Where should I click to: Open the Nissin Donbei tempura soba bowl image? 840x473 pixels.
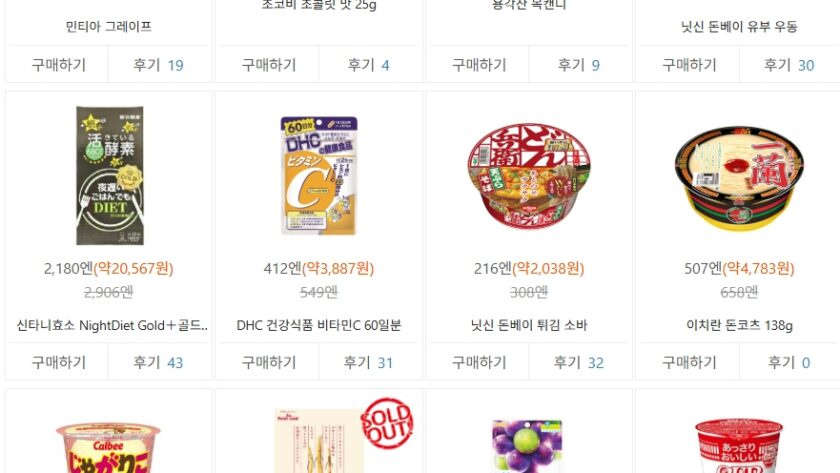click(x=529, y=176)
